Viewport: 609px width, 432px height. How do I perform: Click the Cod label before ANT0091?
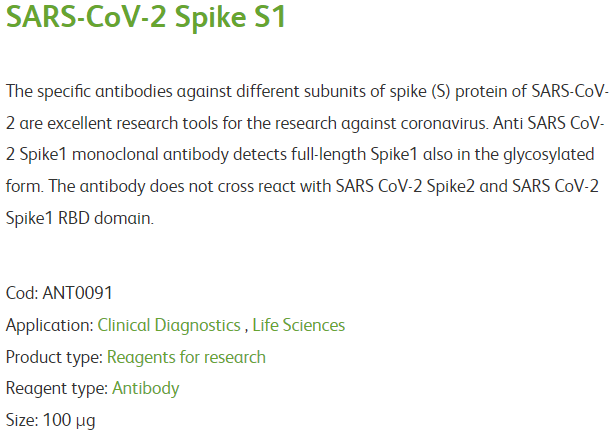coord(22,293)
